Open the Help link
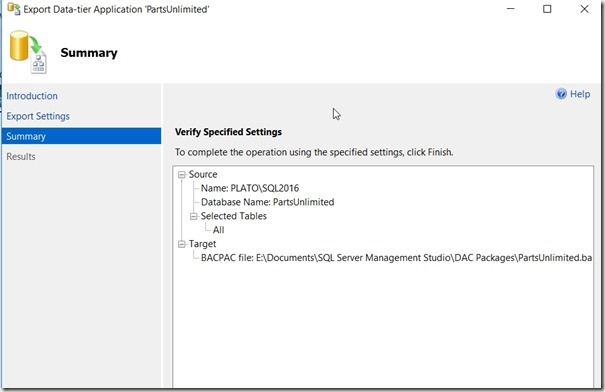This screenshot has height=392, width=605. click(580, 94)
